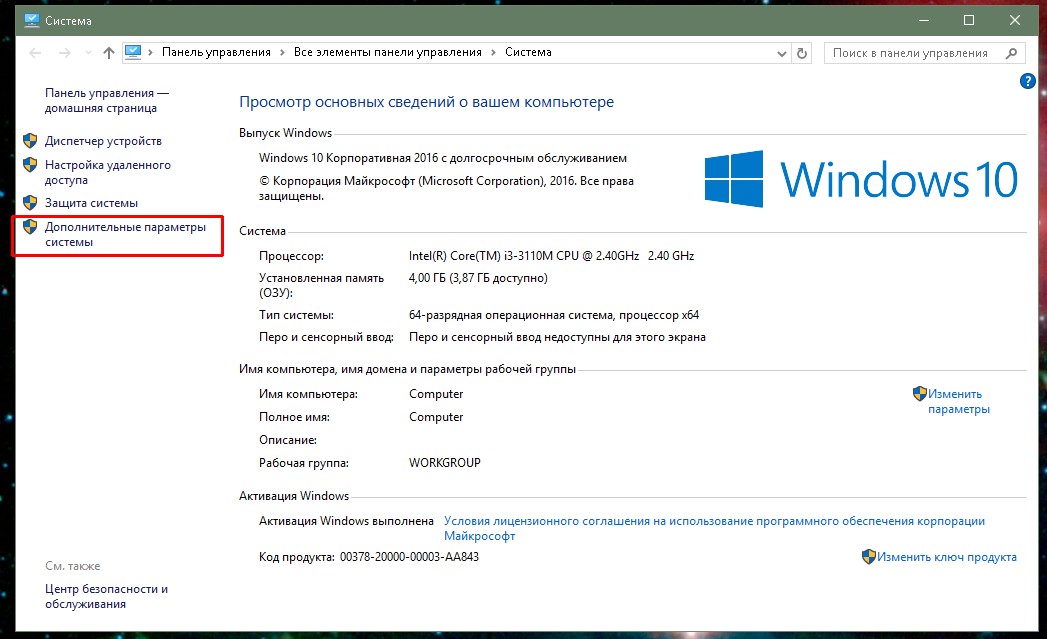Click the Поиск в панели управления field
Screen dimensions: 1047x639
pos(925,53)
